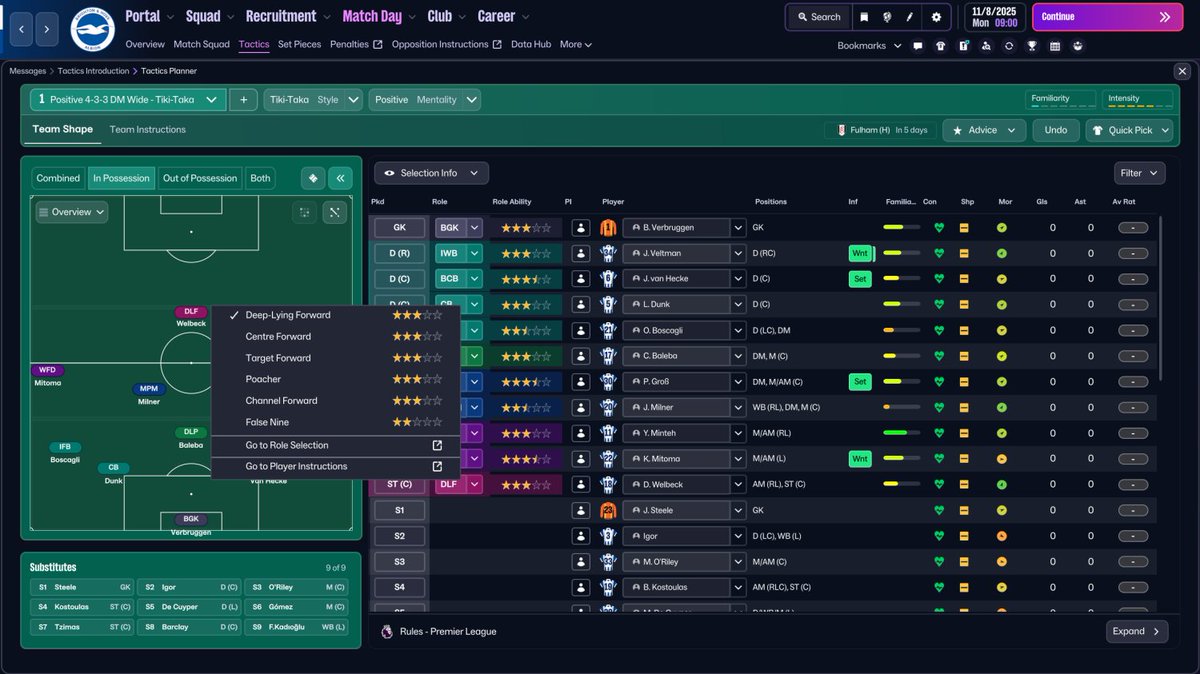Image resolution: width=1200 pixels, height=674 pixels.
Task: Open the Portal dropdown menu
Action: 150,17
